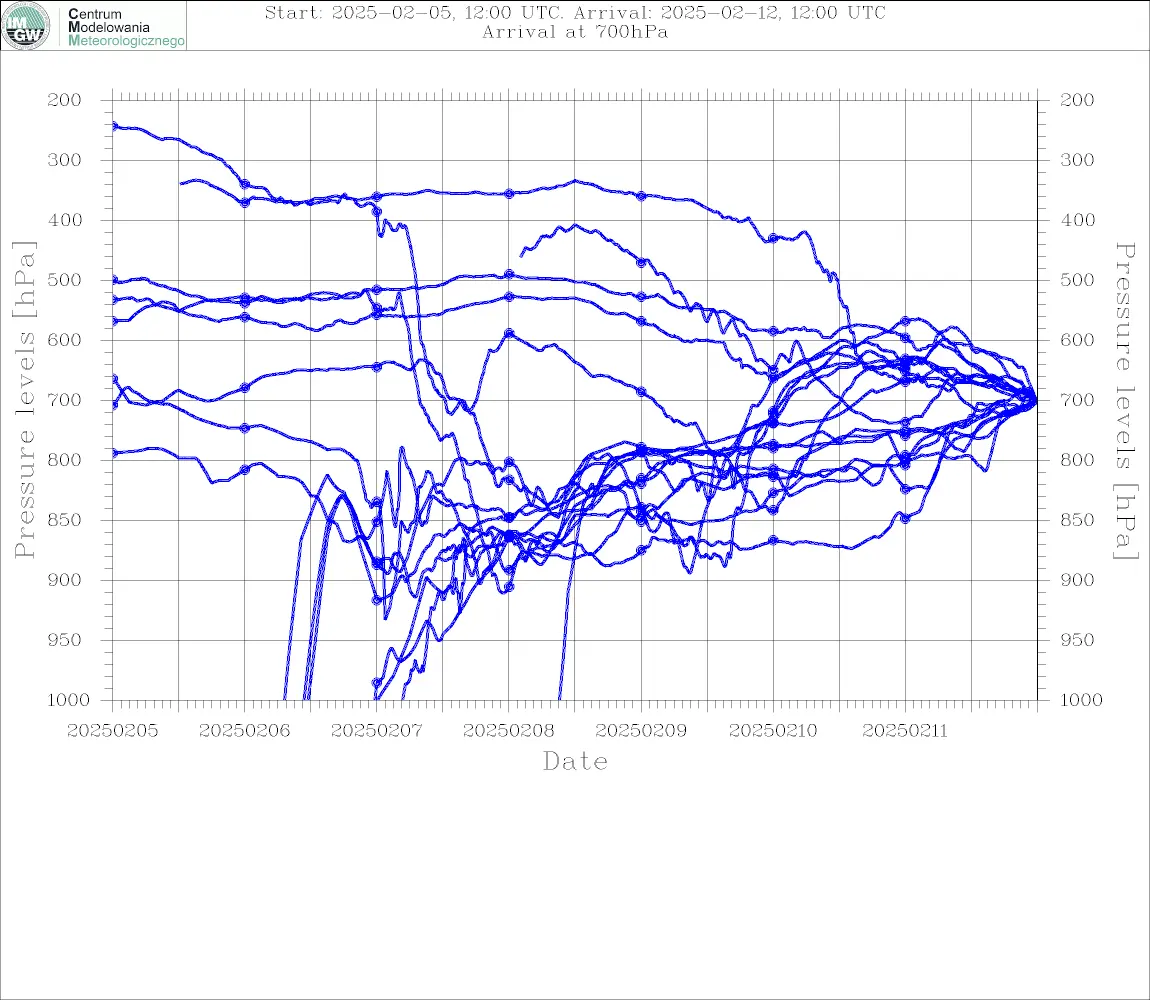Click the topmost trajectory start marker near 240 hPa
Image resolution: width=1150 pixels, height=1000 pixels.
pyautogui.click(x=114, y=125)
